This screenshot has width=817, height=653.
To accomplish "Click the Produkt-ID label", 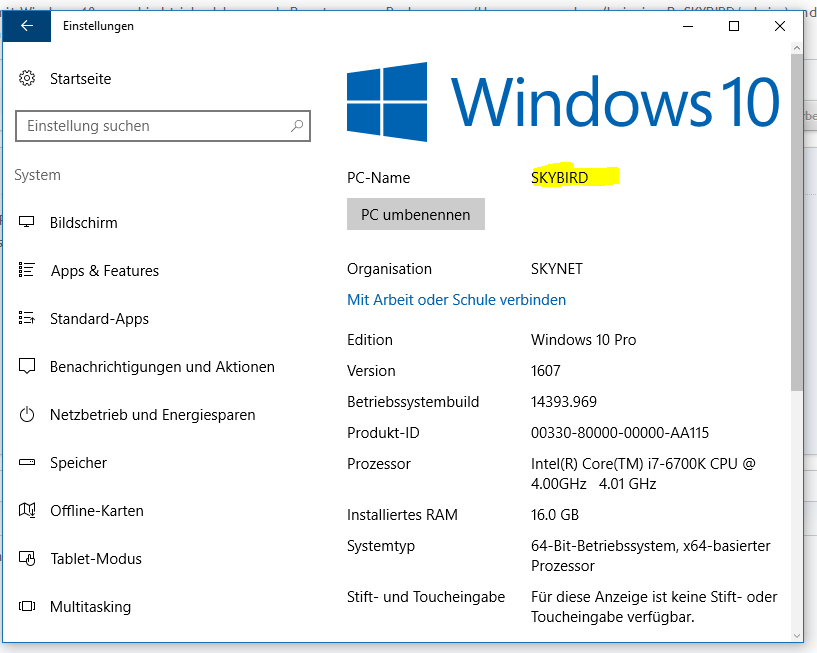I will point(383,433).
